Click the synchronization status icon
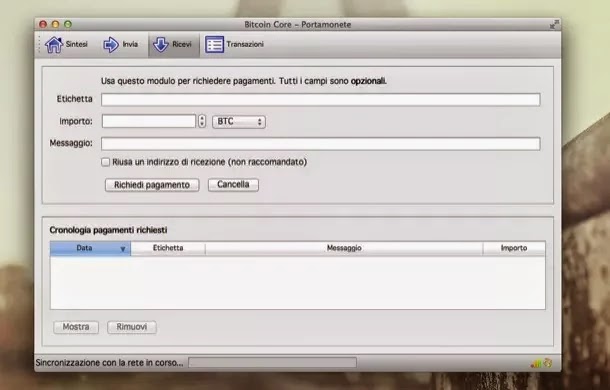Viewport: 610px width, 390px height. [548, 363]
